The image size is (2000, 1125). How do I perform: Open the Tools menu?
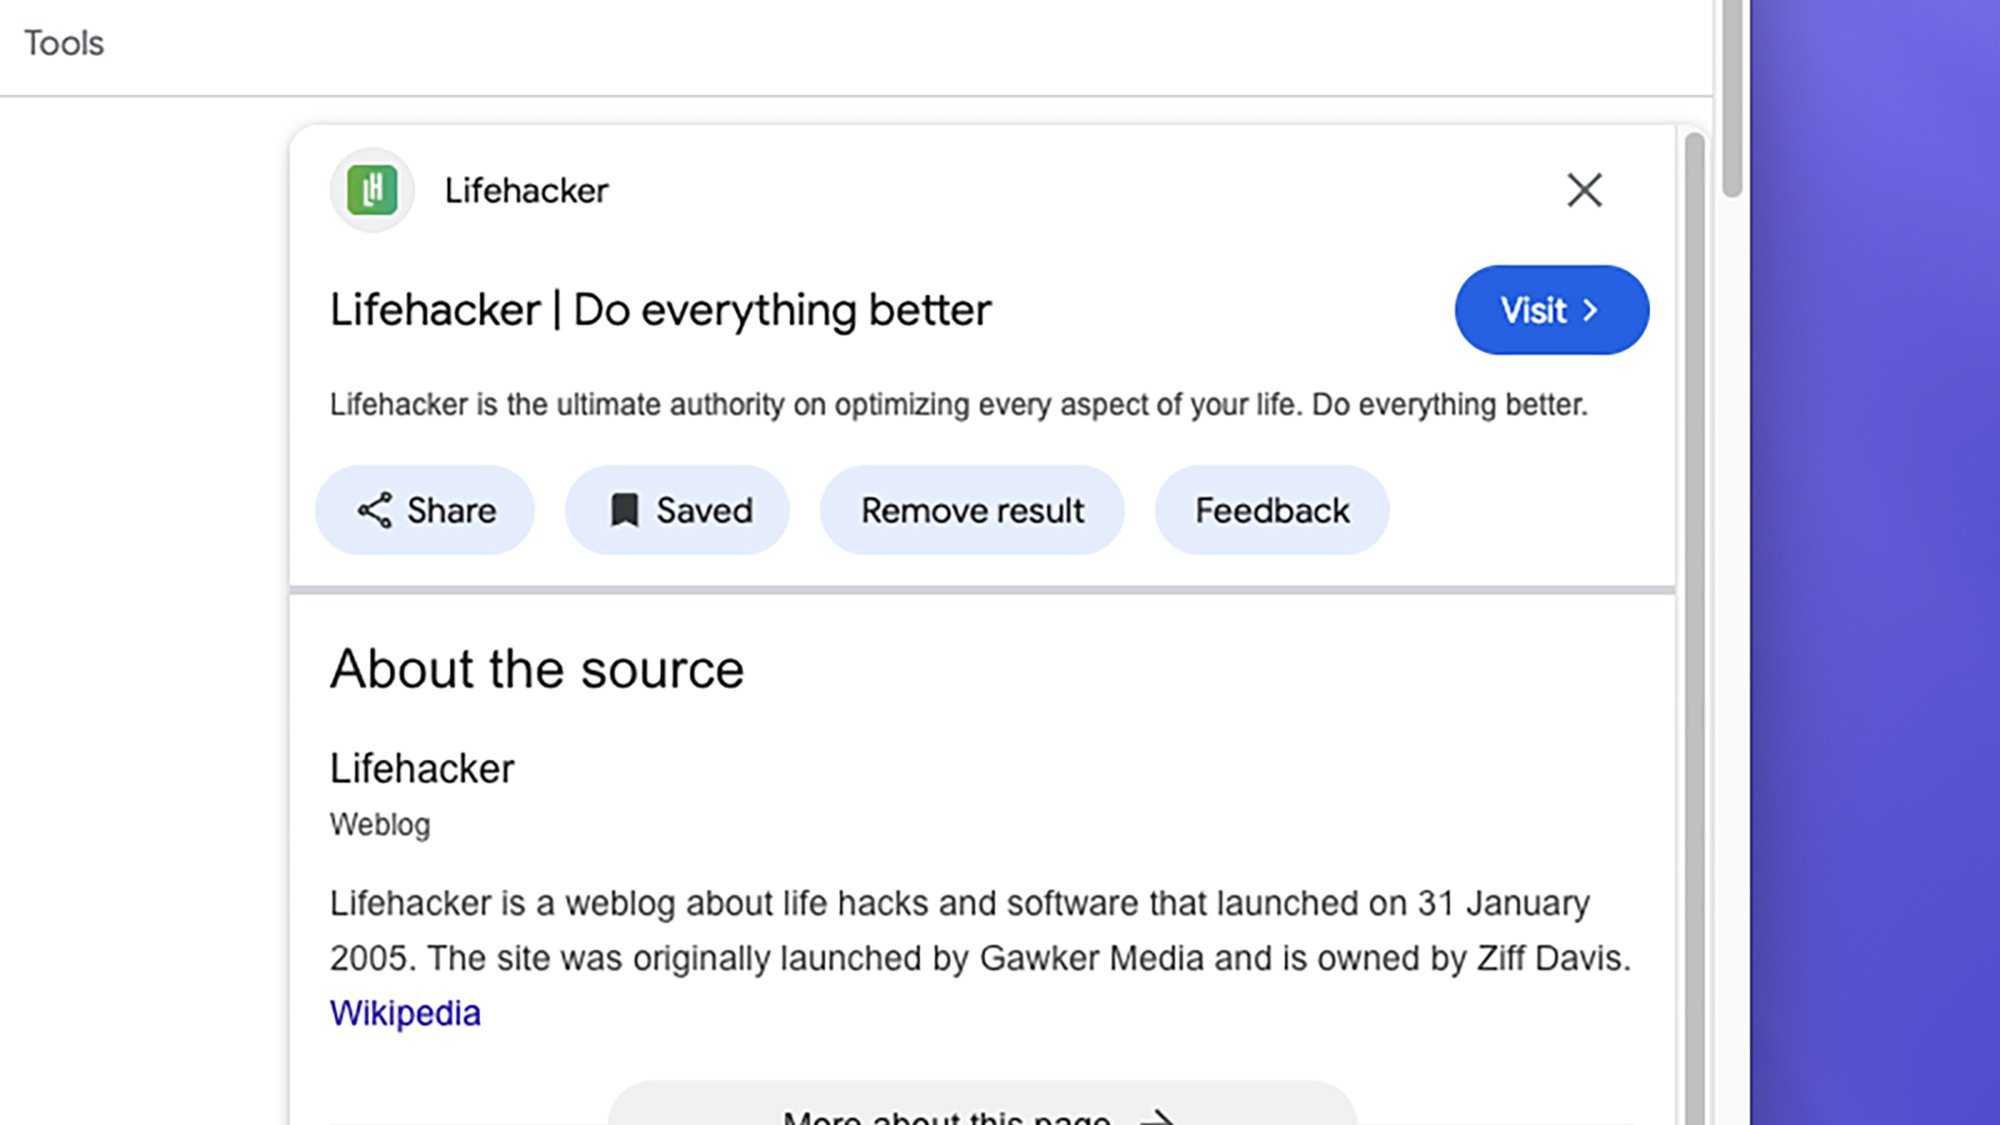pos(64,43)
